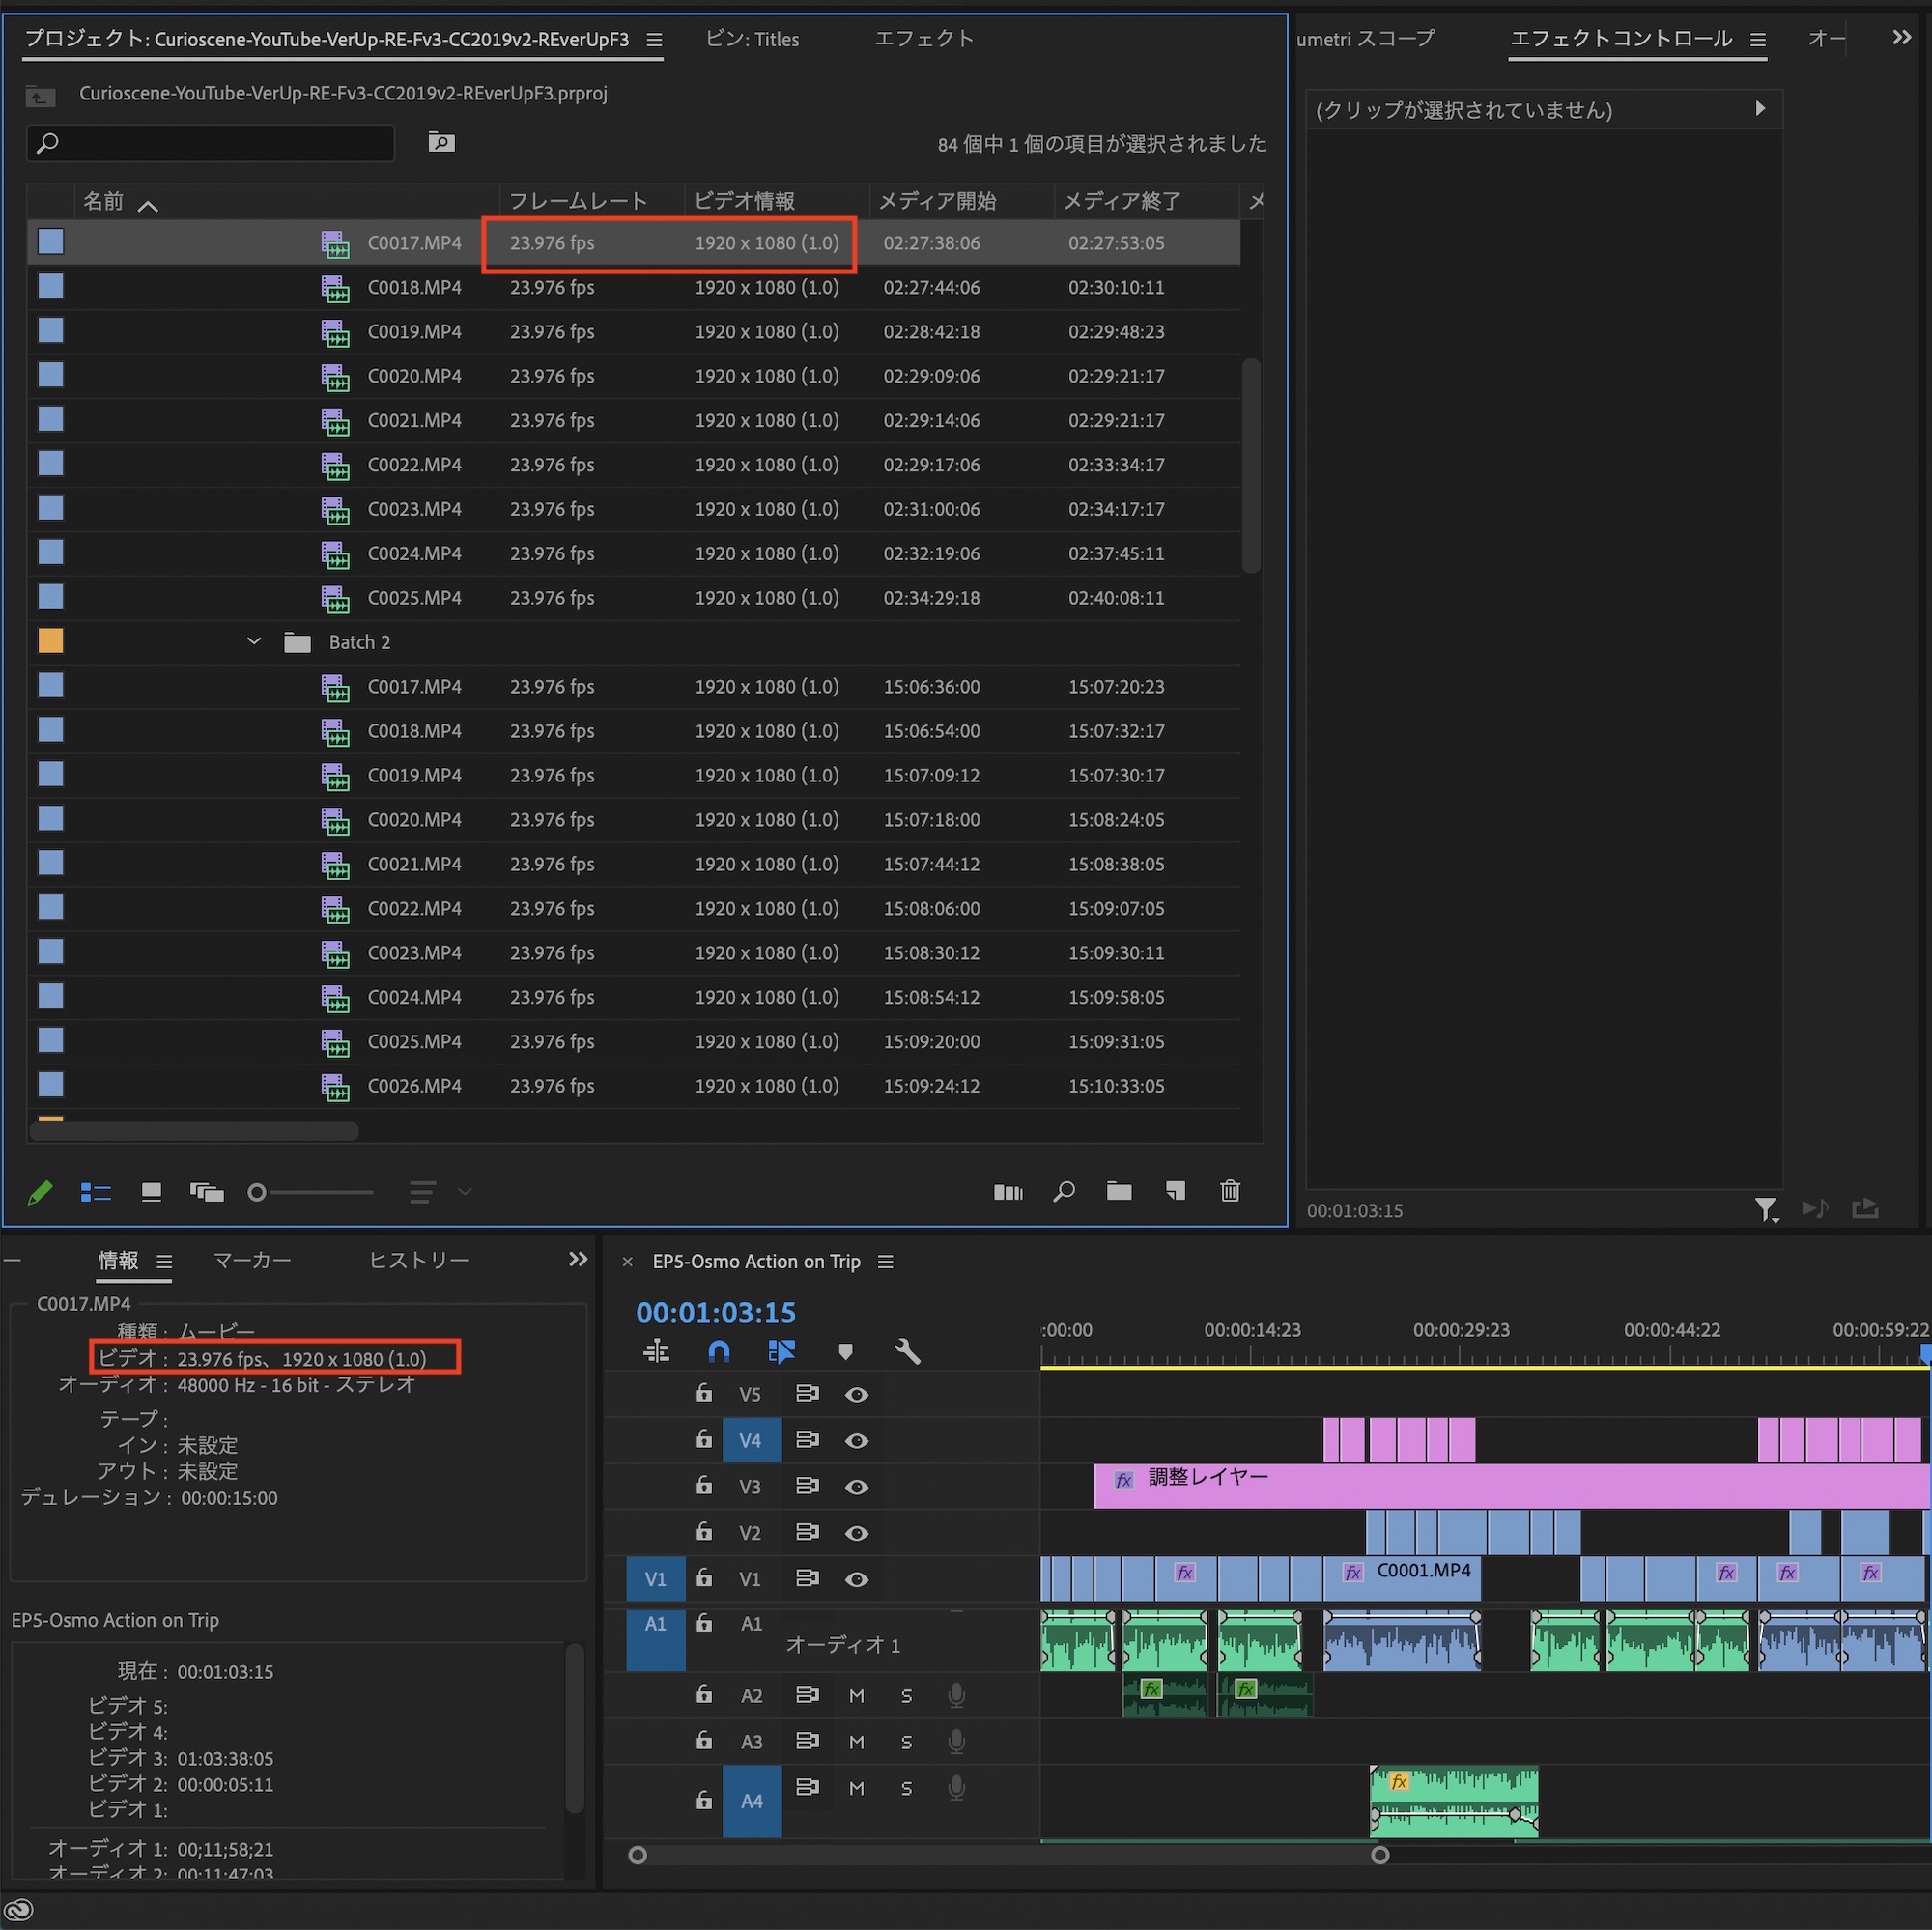
Task: Click the trash delete icon in Project panel
Action: pyautogui.click(x=1230, y=1191)
